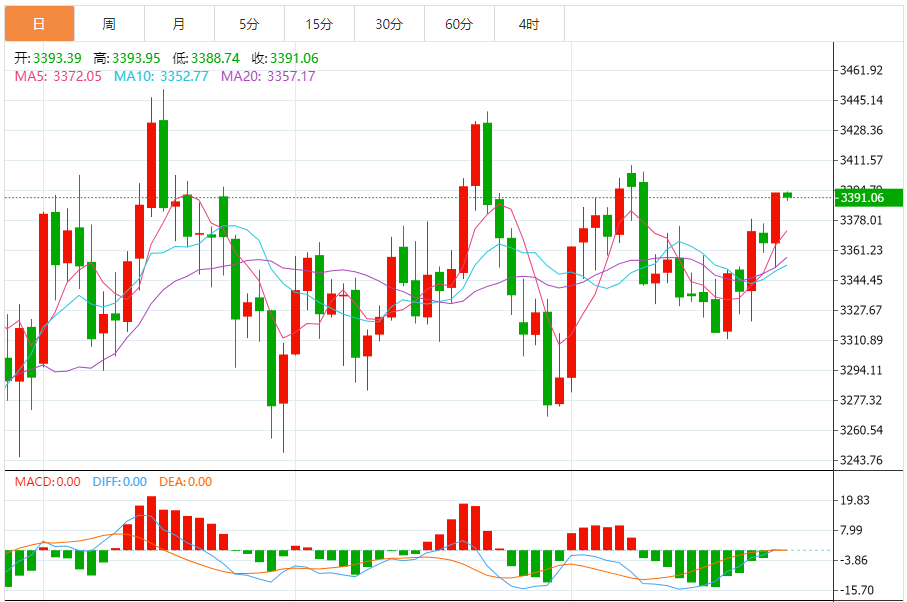Click the closing price 收 value

pos(294,58)
